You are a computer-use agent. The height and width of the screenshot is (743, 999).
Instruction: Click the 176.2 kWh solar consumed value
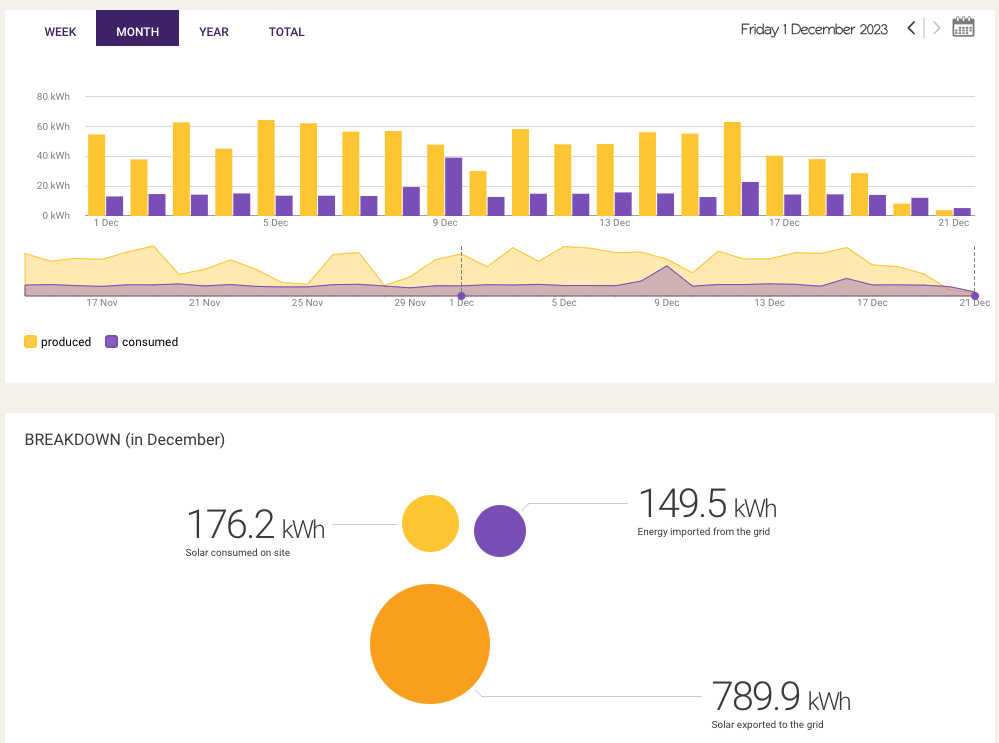[255, 524]
